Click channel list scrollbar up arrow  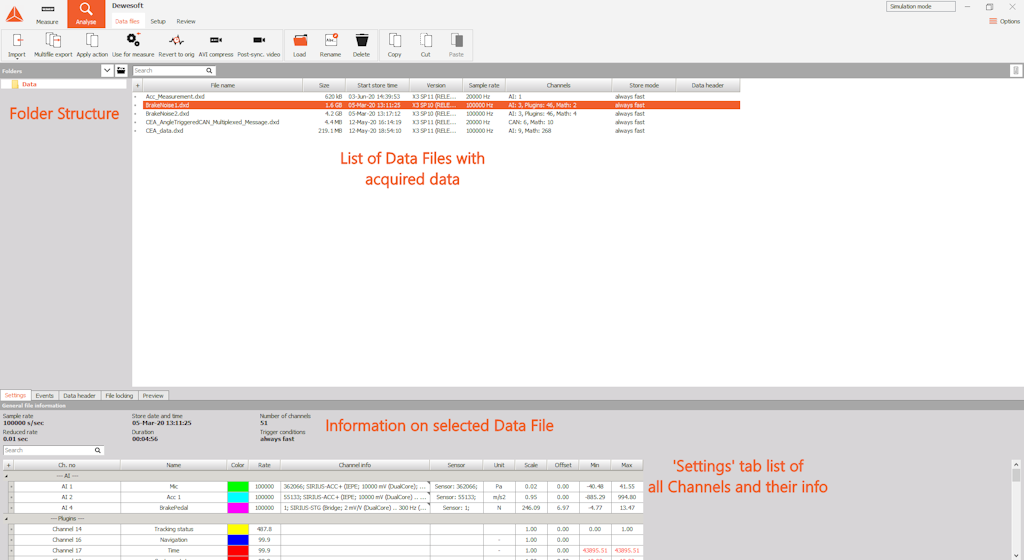(x=1016, y=464)
